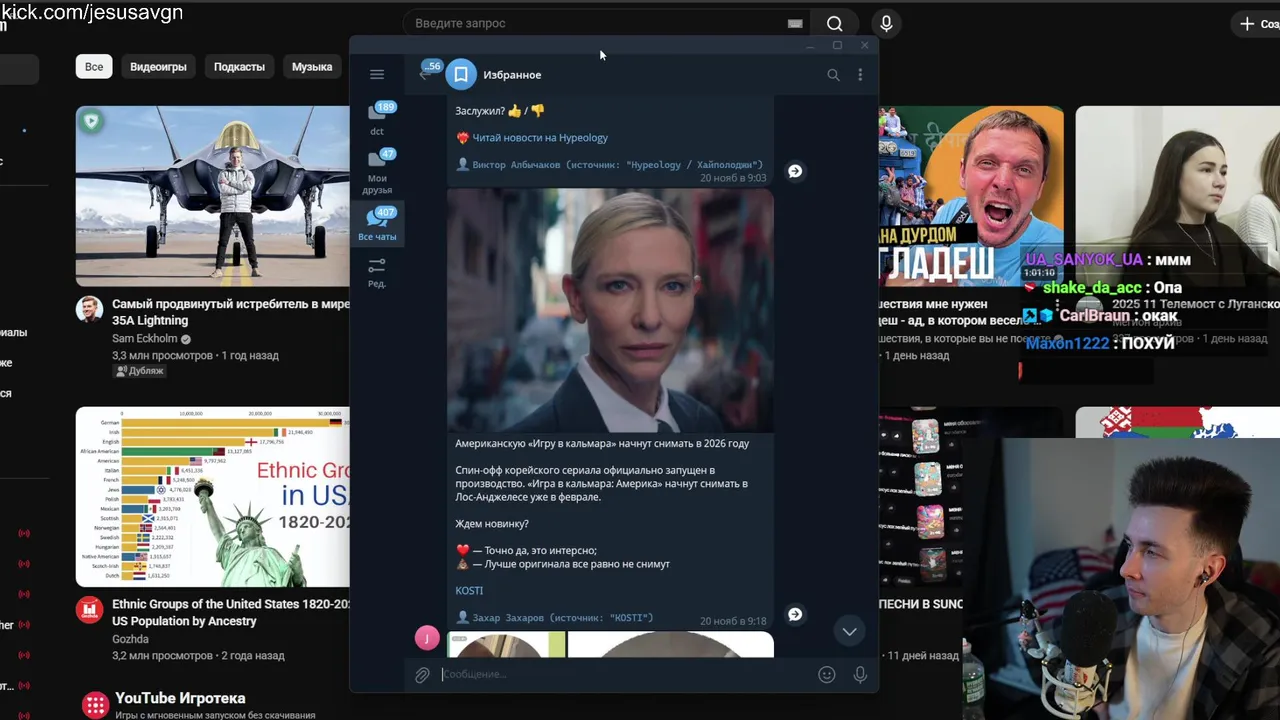Open the Читай новости на Hypeology link

click(x=540, y=138)
